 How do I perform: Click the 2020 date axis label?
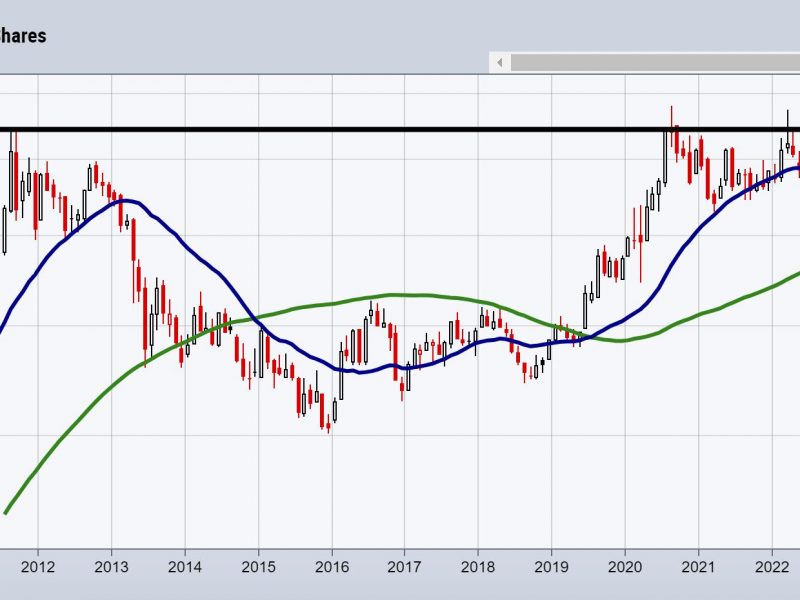coord(625,567)
